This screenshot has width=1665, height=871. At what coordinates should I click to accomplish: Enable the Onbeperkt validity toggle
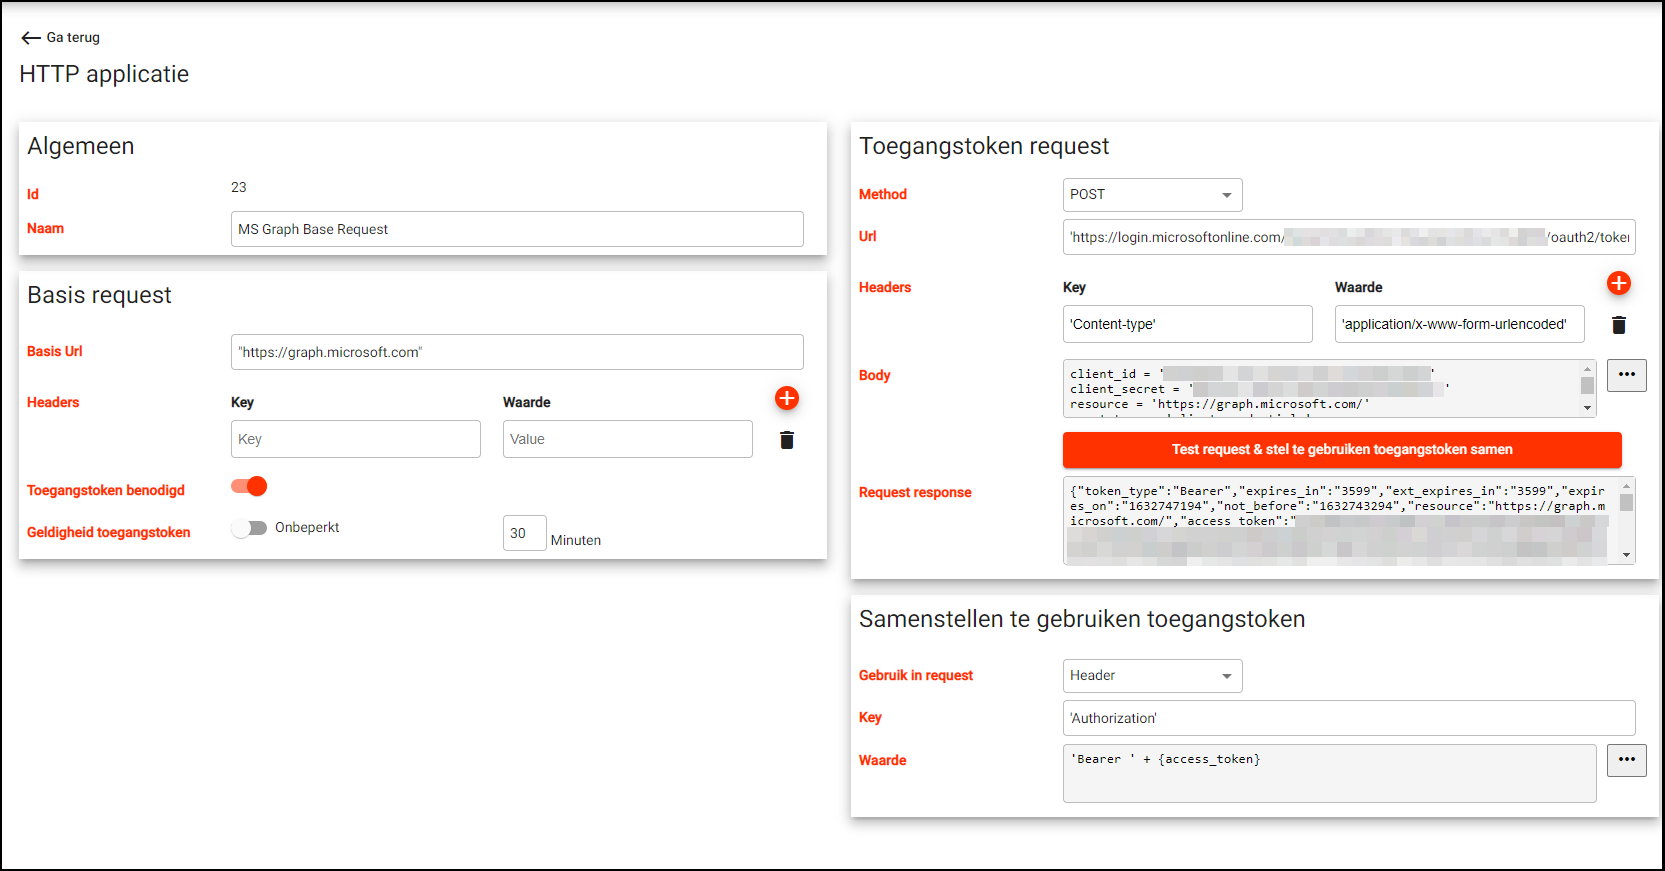point(248,528)
